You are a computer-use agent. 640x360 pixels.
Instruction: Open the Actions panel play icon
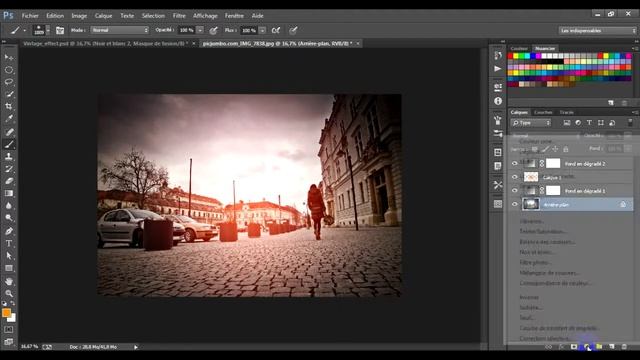[x=498, y=69]
